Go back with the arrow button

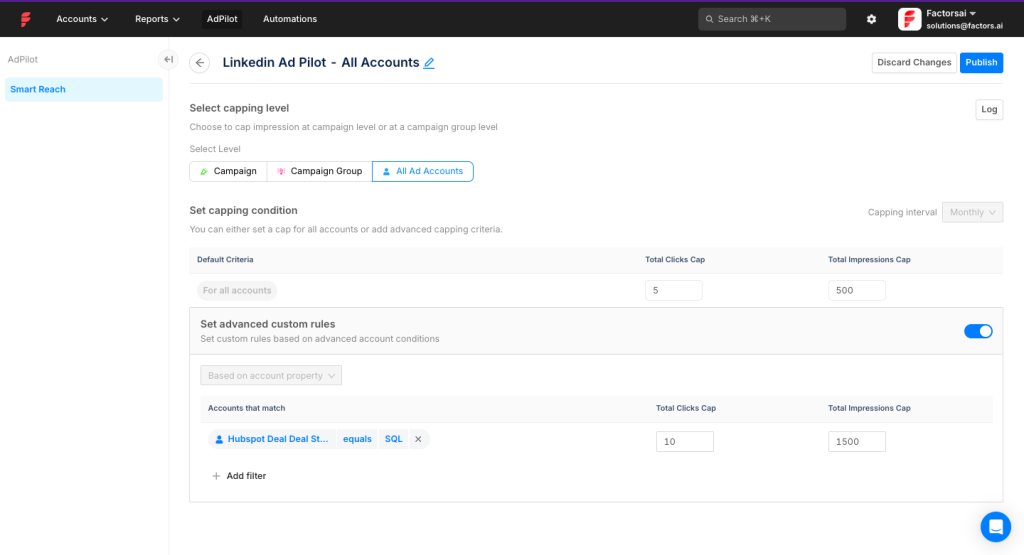200,63
